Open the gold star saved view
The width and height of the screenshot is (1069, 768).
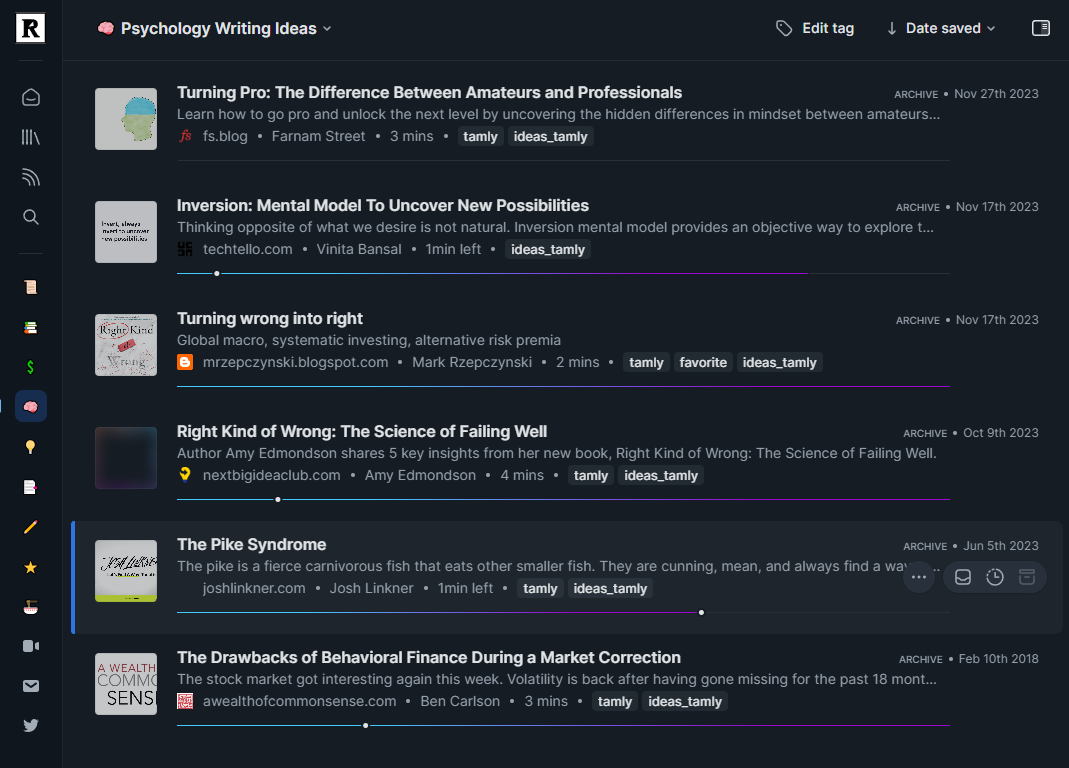click(x=31, y=567)
